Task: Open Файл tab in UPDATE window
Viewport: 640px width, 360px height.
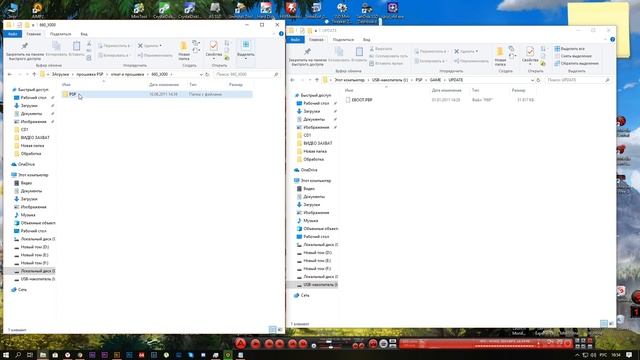Action: (x=295, y=40)
